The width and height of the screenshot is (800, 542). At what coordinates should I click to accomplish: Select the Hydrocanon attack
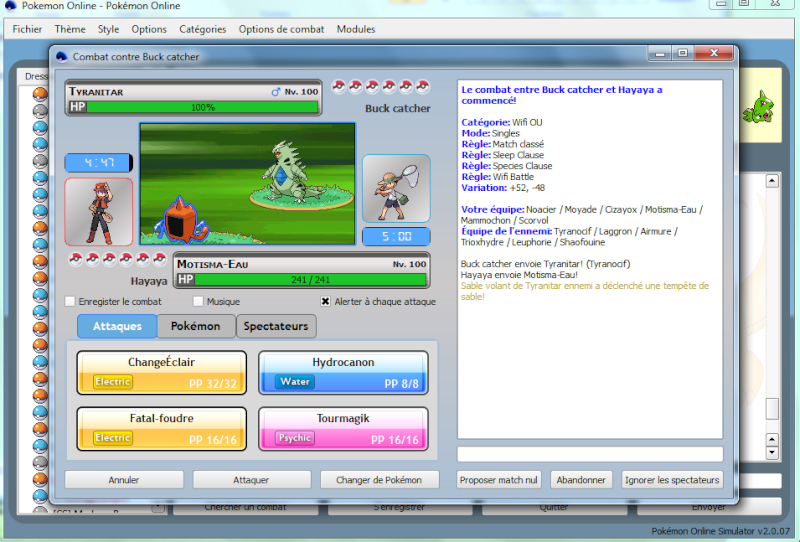343,373
